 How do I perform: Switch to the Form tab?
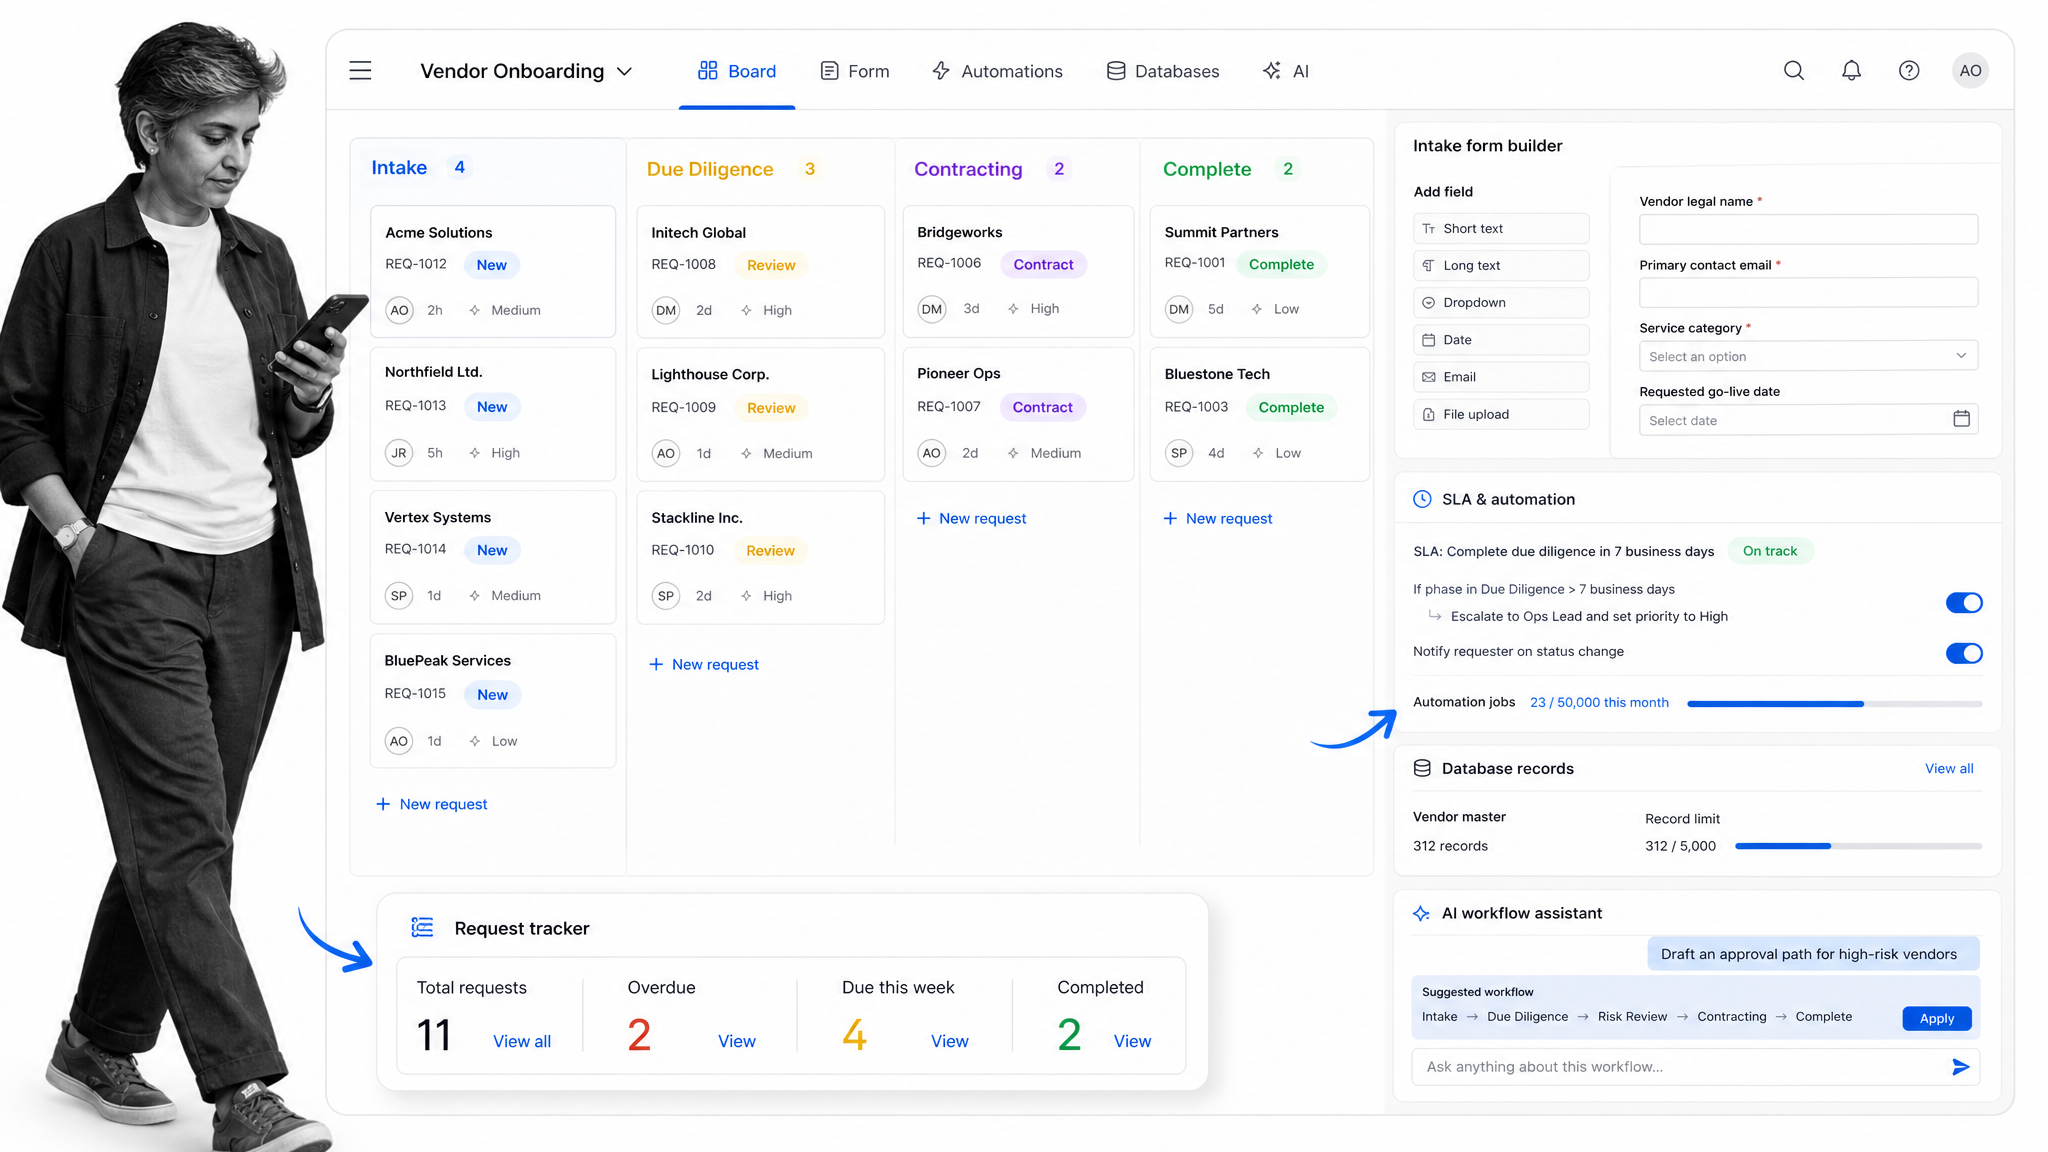coord(855,71)
